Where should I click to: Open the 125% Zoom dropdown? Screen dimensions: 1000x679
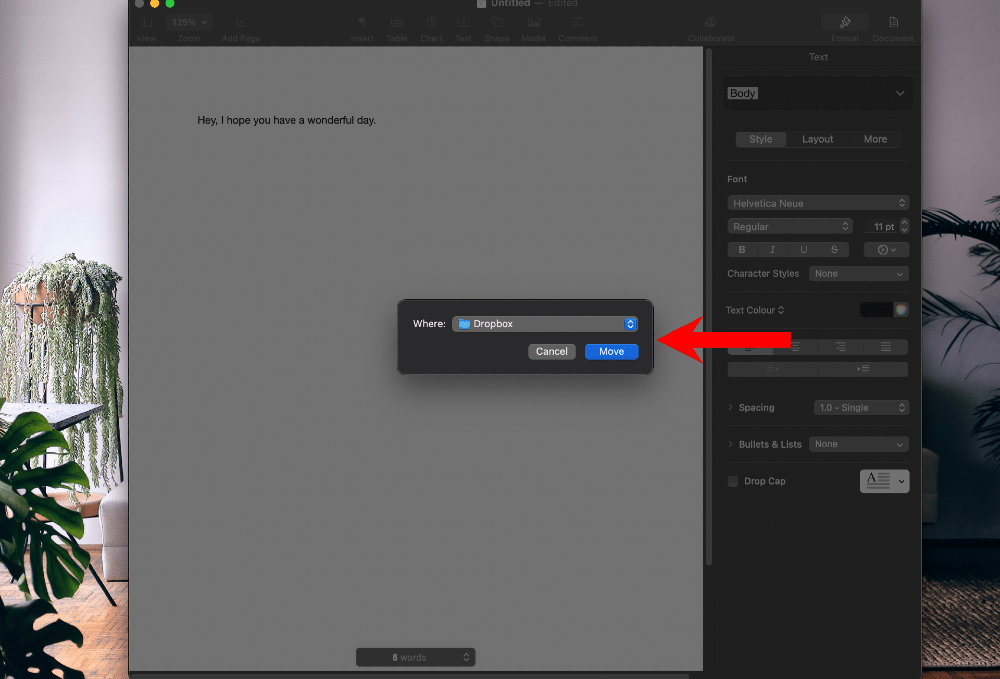[x=189, y=22]
